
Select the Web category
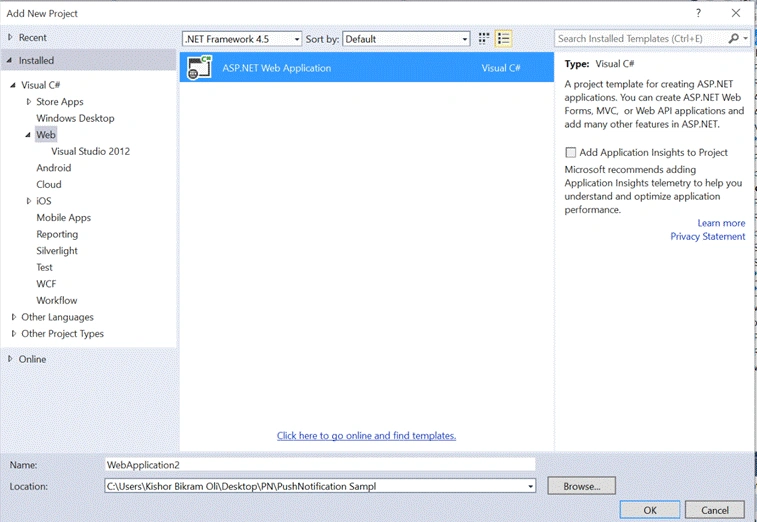tap(46, 135)
